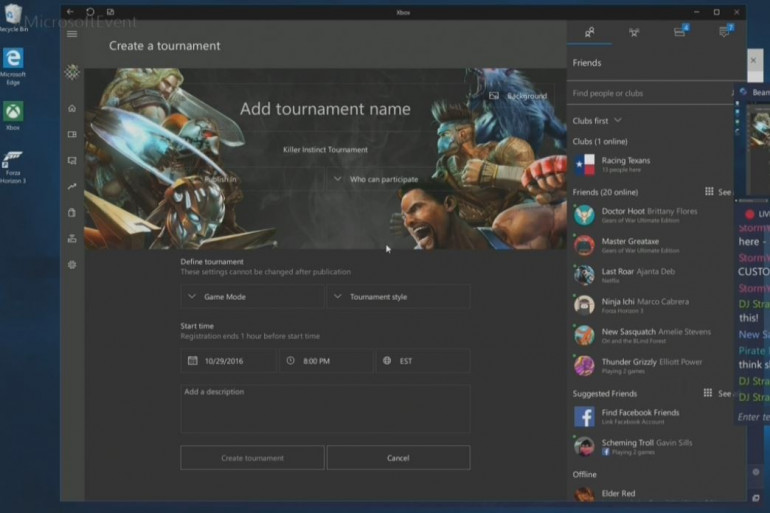Click the Cancel button
Screen dimensions: 770x513
[x=398, y=458]
